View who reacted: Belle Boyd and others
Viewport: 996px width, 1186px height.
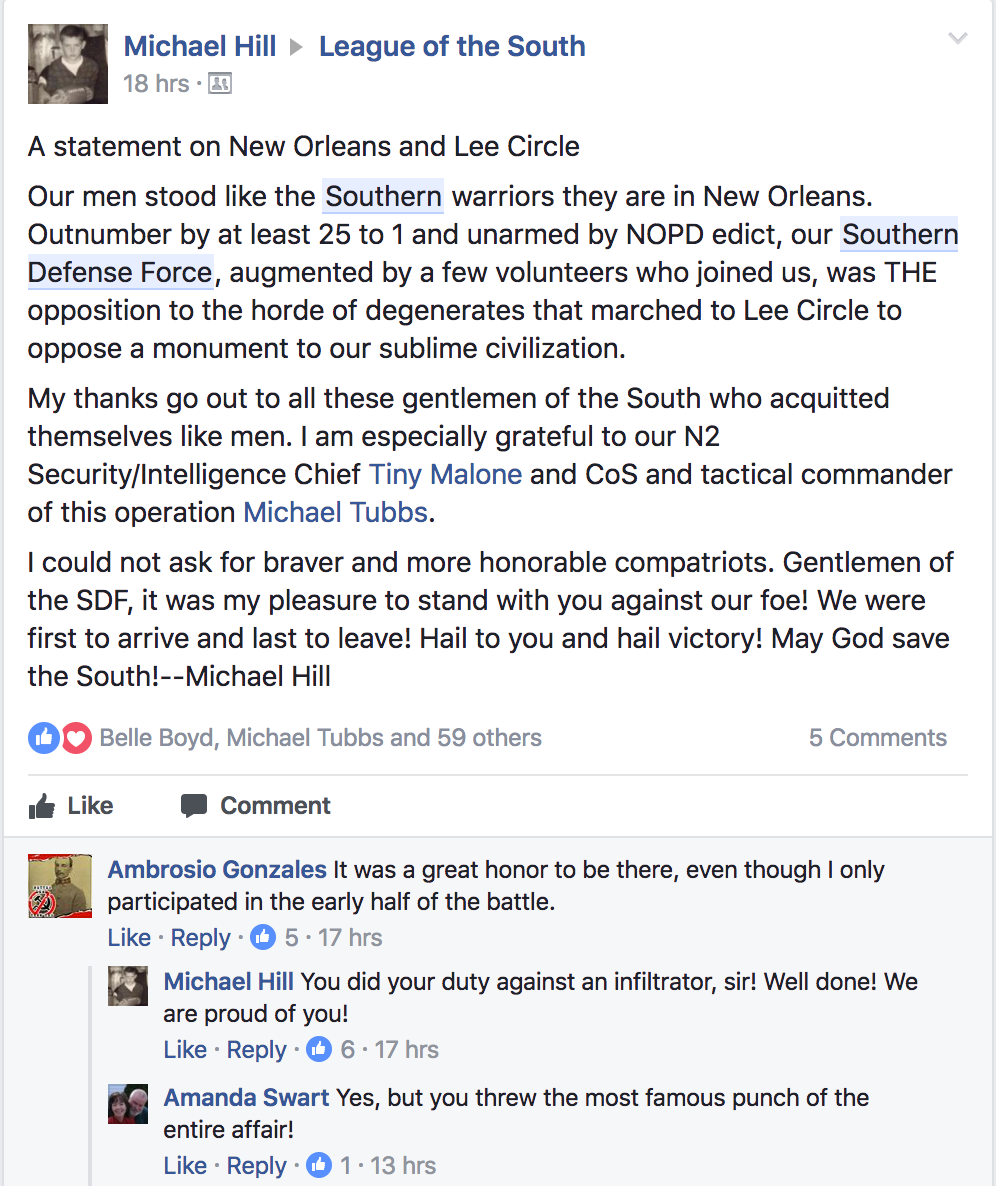tap(321, 737)
